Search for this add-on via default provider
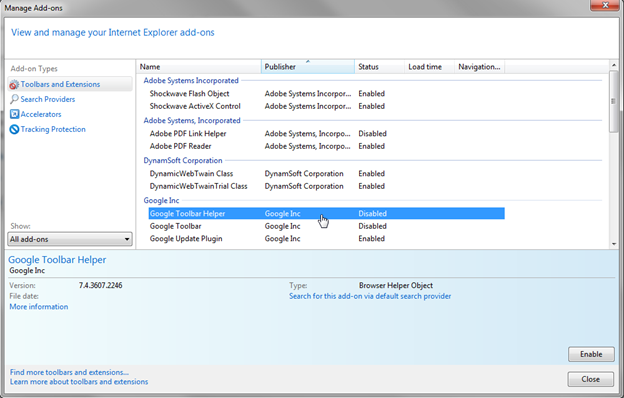The image size is (624, 398). coord(370,296)
